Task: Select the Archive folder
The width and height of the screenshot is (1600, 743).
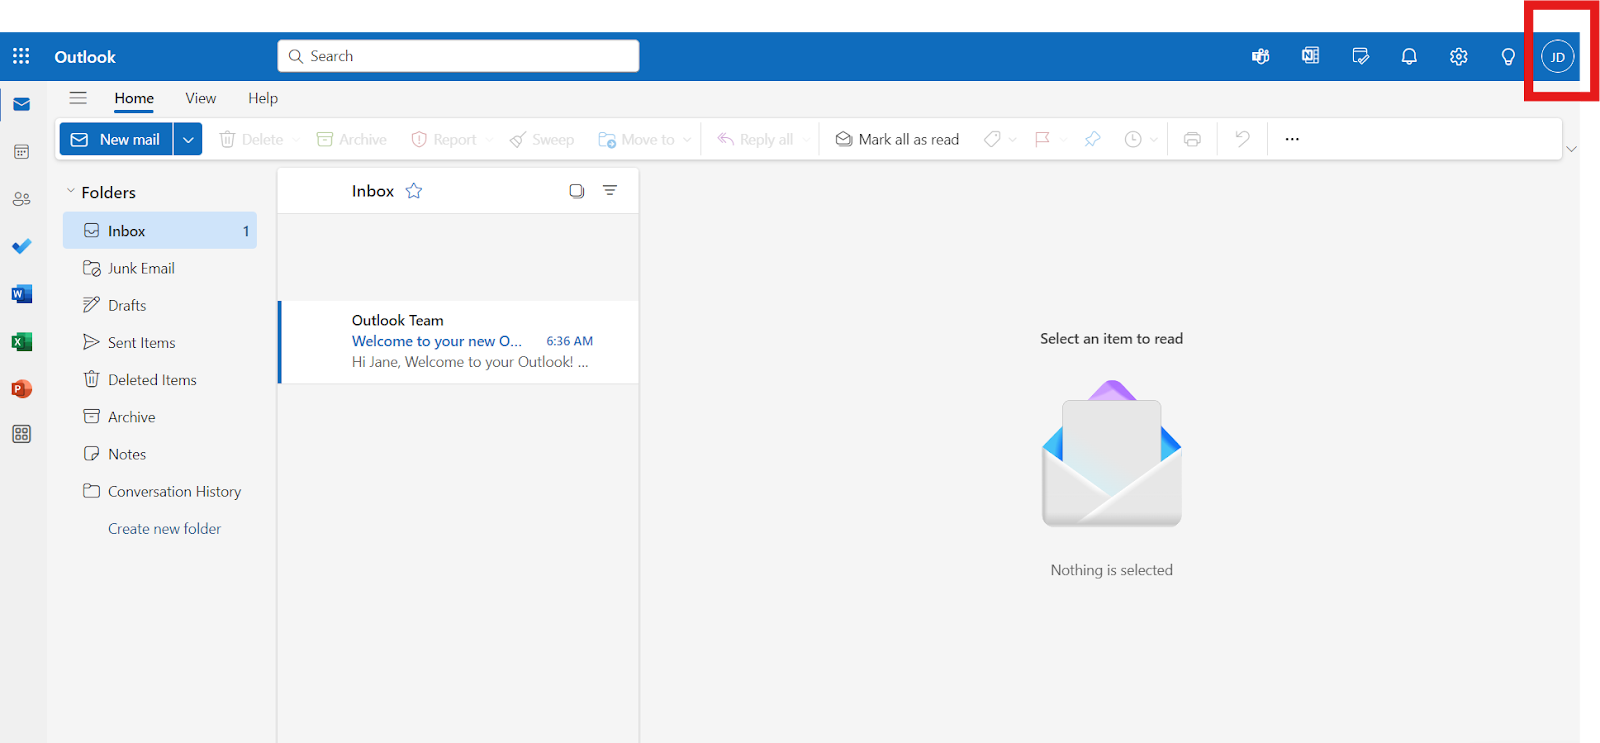Action: click(160, 417)
